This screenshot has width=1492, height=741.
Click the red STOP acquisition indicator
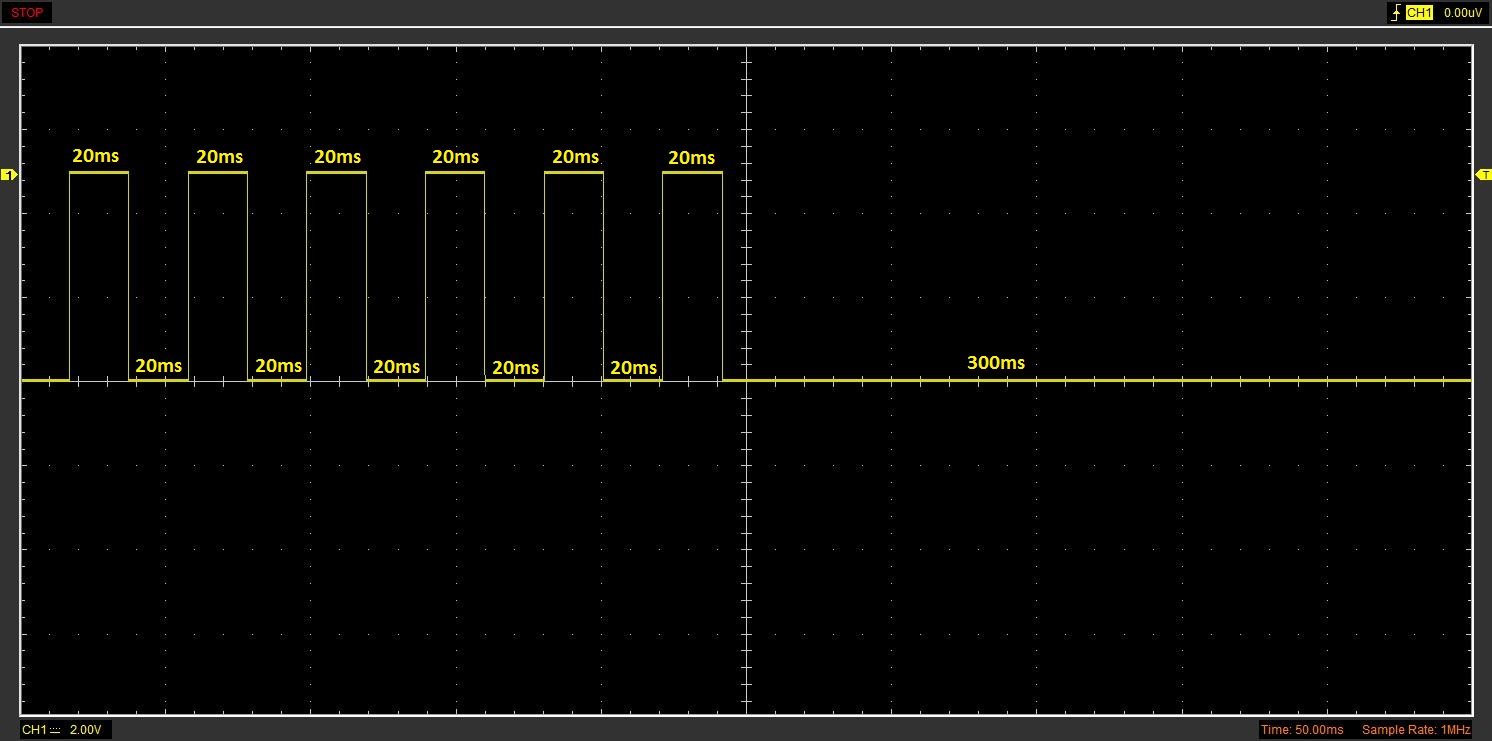26,13
